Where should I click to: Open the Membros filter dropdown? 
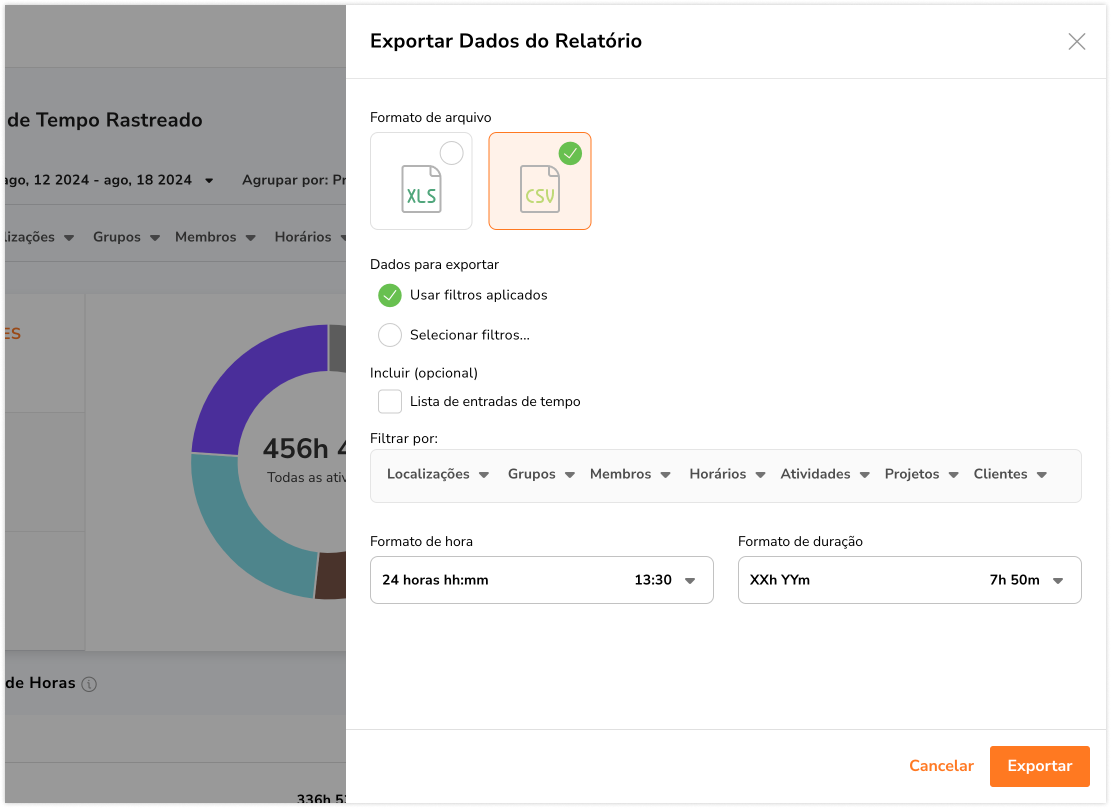[x=630, y=473]
